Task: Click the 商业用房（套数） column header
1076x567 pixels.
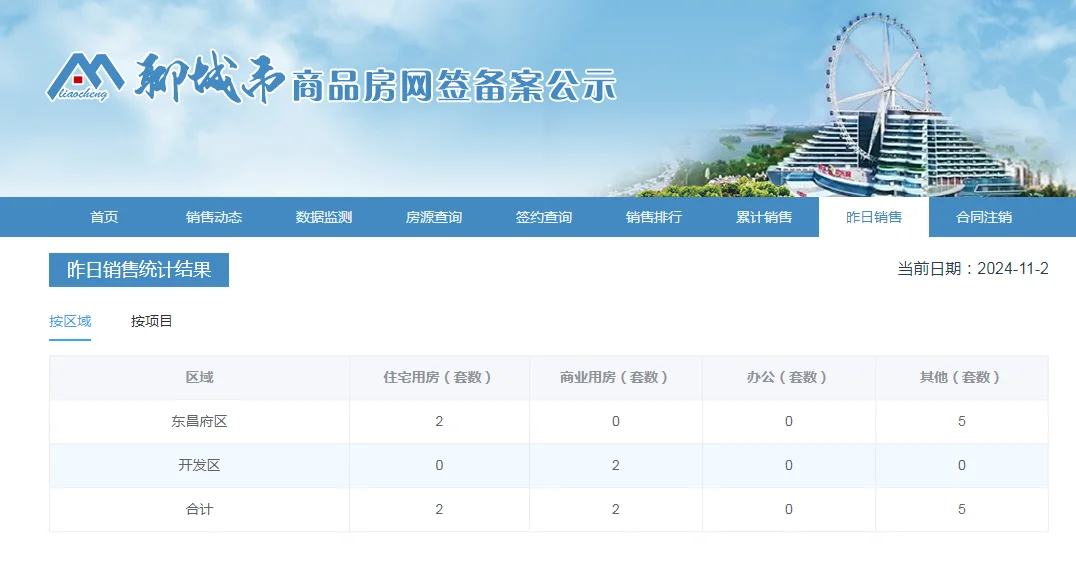Action: tap(615, 378)
